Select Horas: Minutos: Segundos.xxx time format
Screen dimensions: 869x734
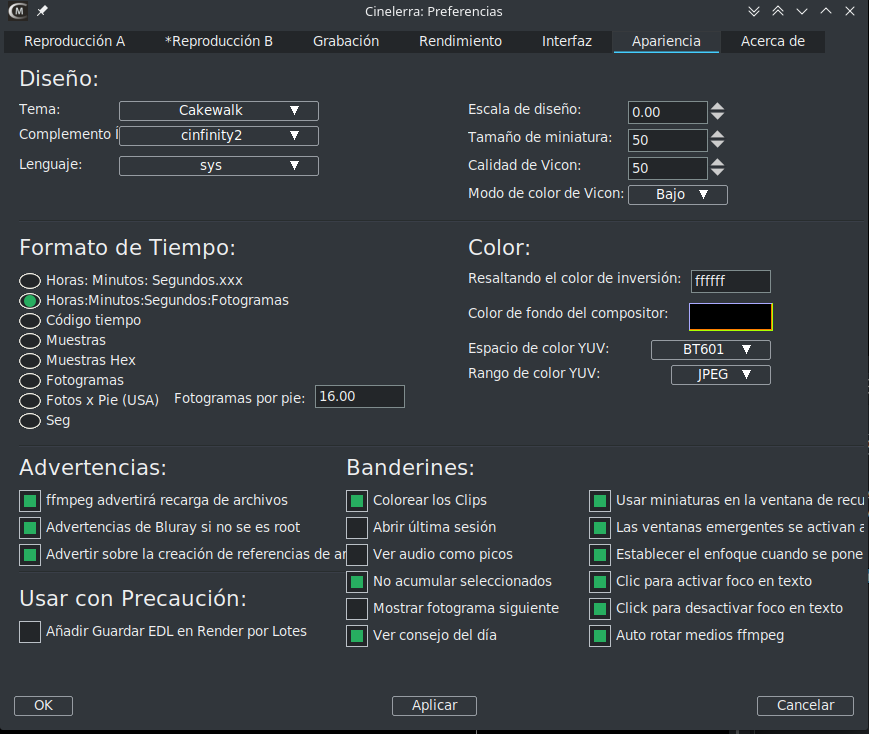point(31,281)
